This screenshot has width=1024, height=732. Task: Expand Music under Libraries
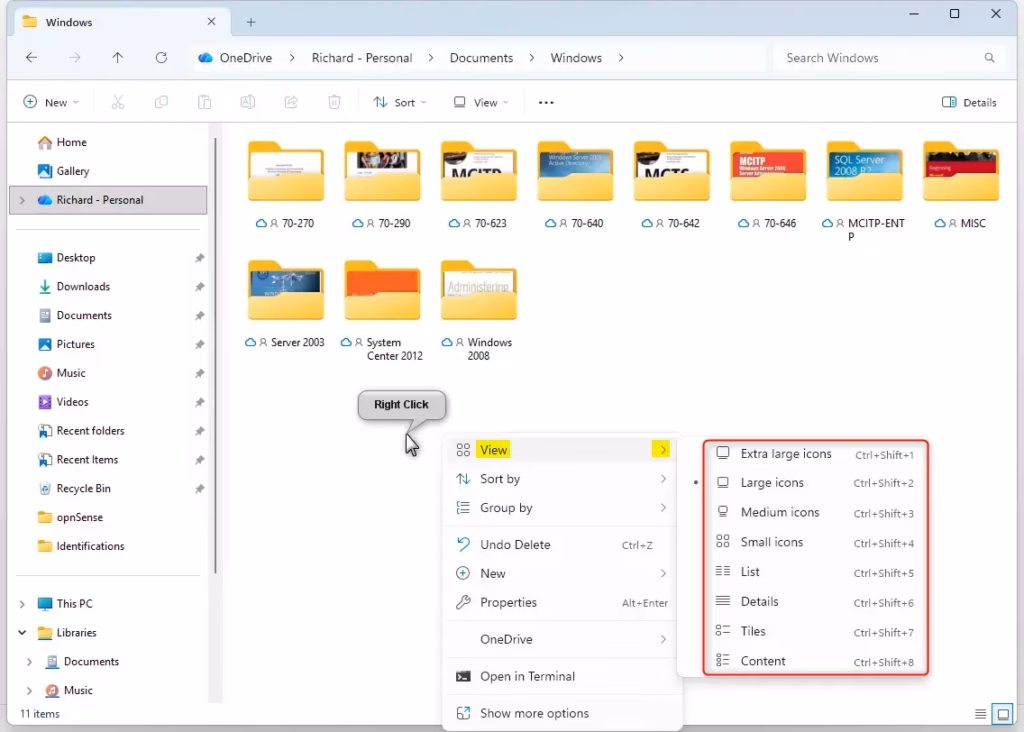click(x=29, y=690)
